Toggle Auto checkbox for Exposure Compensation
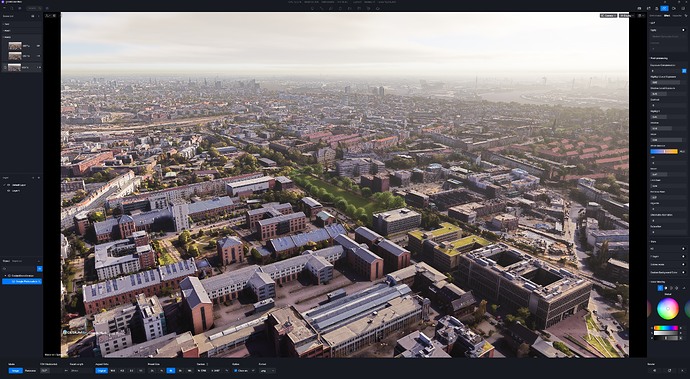Image resolution: width=690 pixels, height=379 pixels. pos(684,70)
